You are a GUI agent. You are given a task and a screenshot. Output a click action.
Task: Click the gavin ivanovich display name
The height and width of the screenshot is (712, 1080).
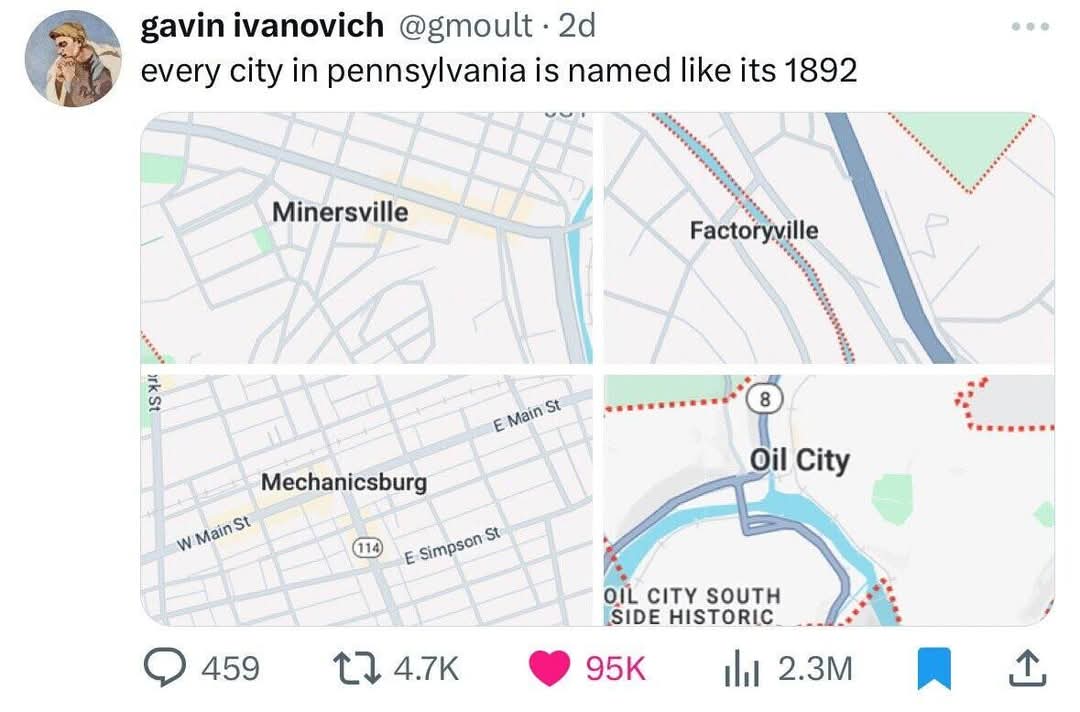pyautogui.click(x=262, y=26)
